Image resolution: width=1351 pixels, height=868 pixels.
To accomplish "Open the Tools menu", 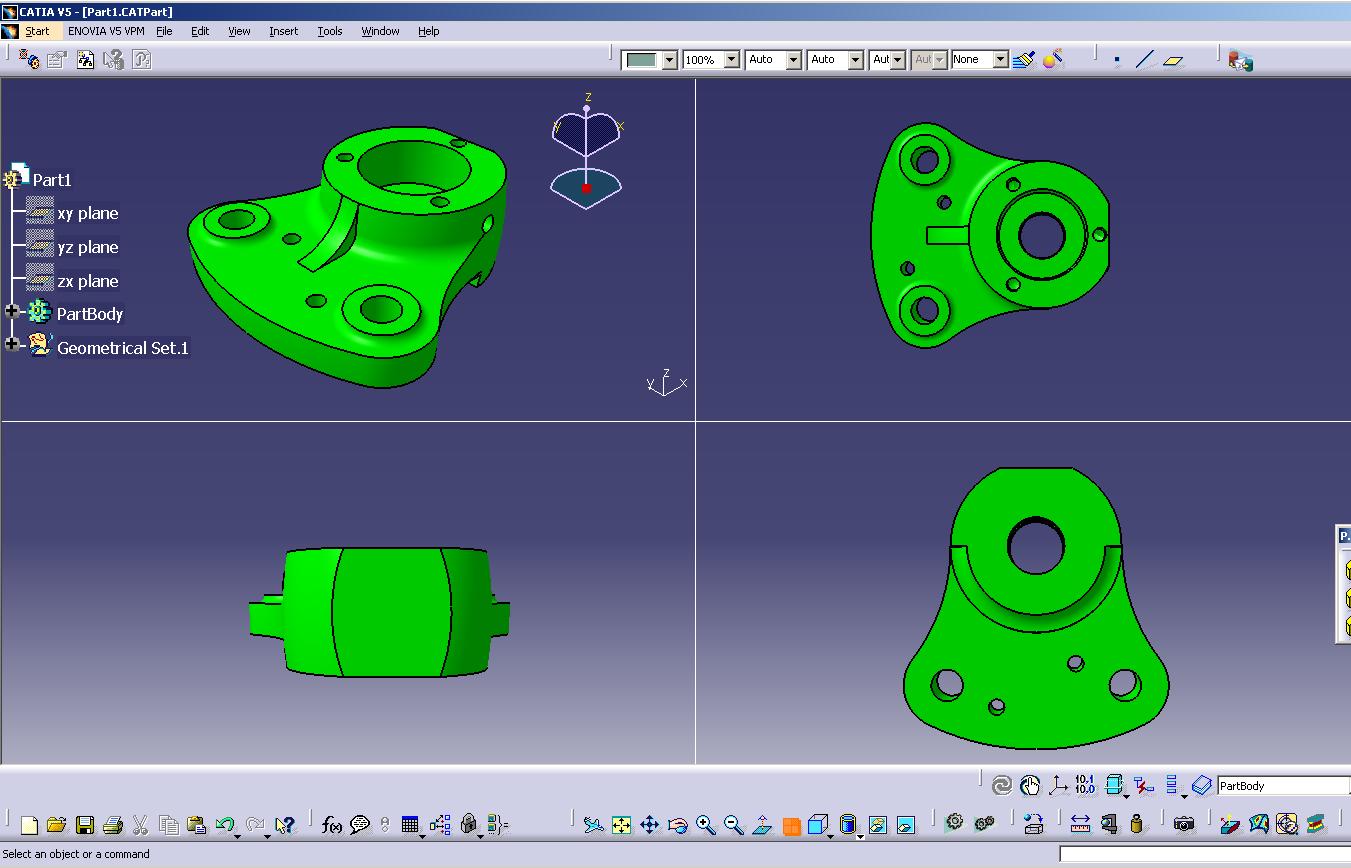I will click(329, 31).
